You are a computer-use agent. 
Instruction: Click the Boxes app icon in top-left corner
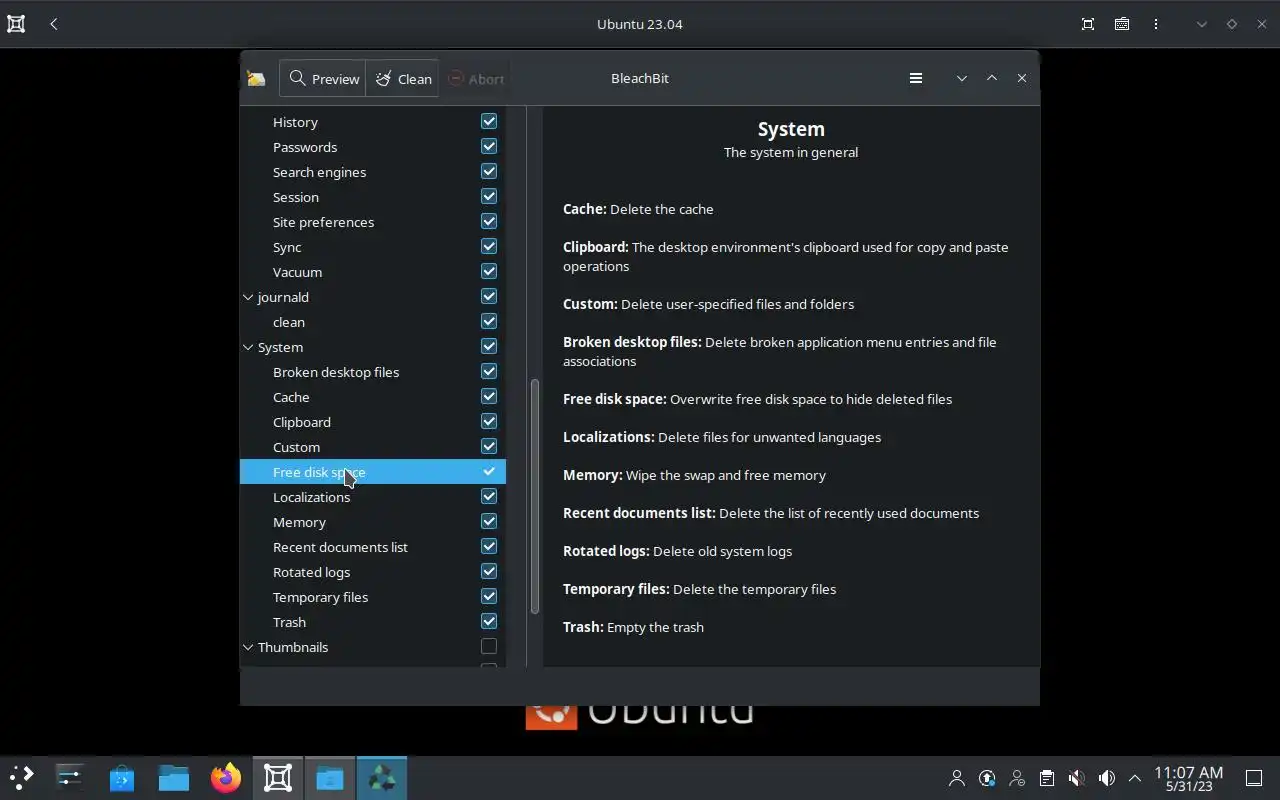(16, 24)
